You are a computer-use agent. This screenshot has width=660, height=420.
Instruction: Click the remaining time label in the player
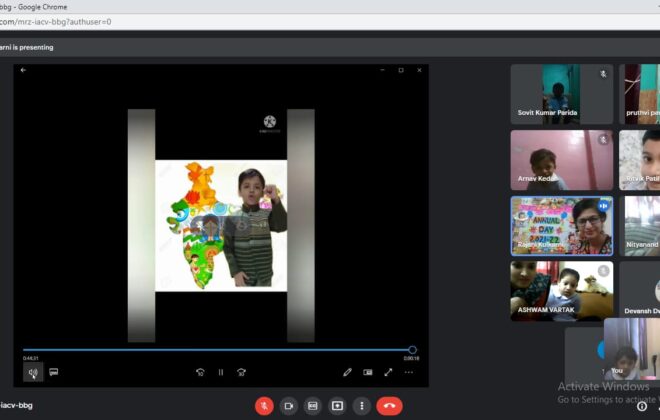coord(411,359)
